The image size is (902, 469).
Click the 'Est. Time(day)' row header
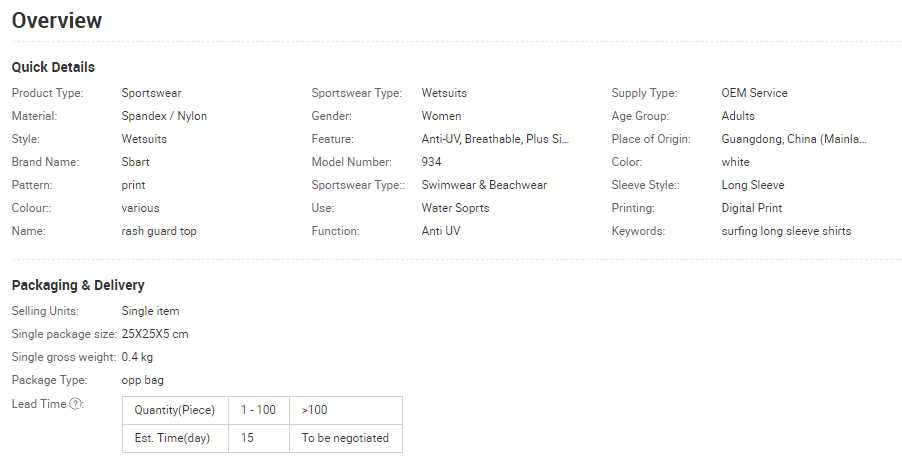click(x=174, y=438)
